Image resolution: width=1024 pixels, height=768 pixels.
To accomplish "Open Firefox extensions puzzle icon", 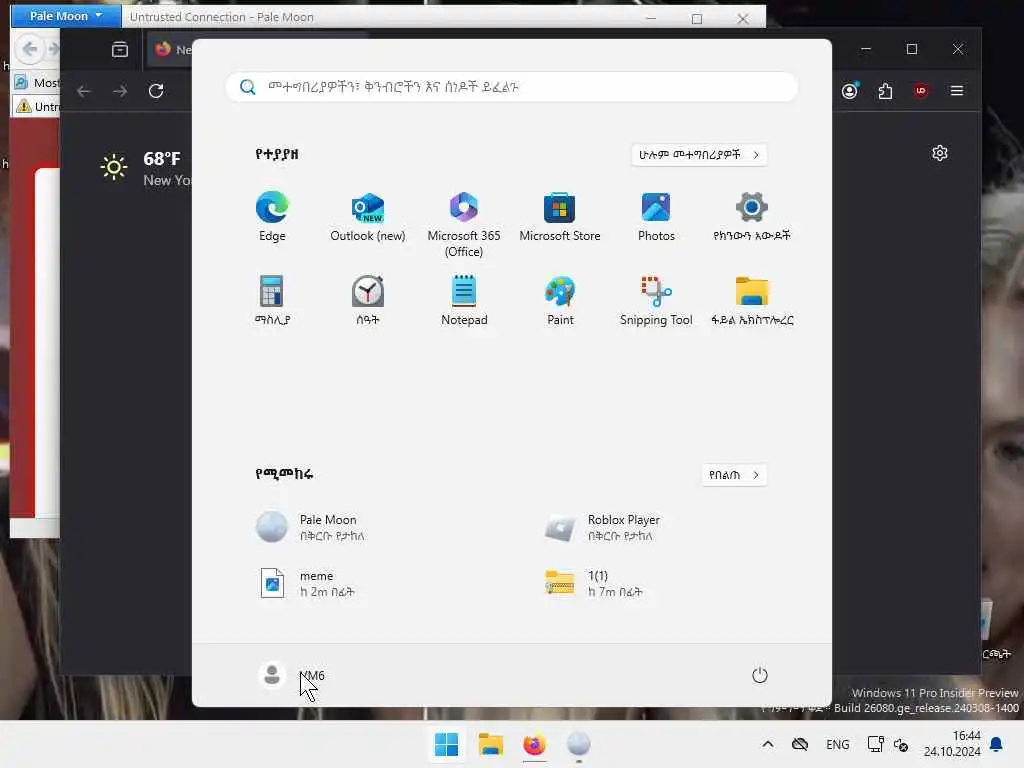I will pyautogui.click(x=886, y=91).
